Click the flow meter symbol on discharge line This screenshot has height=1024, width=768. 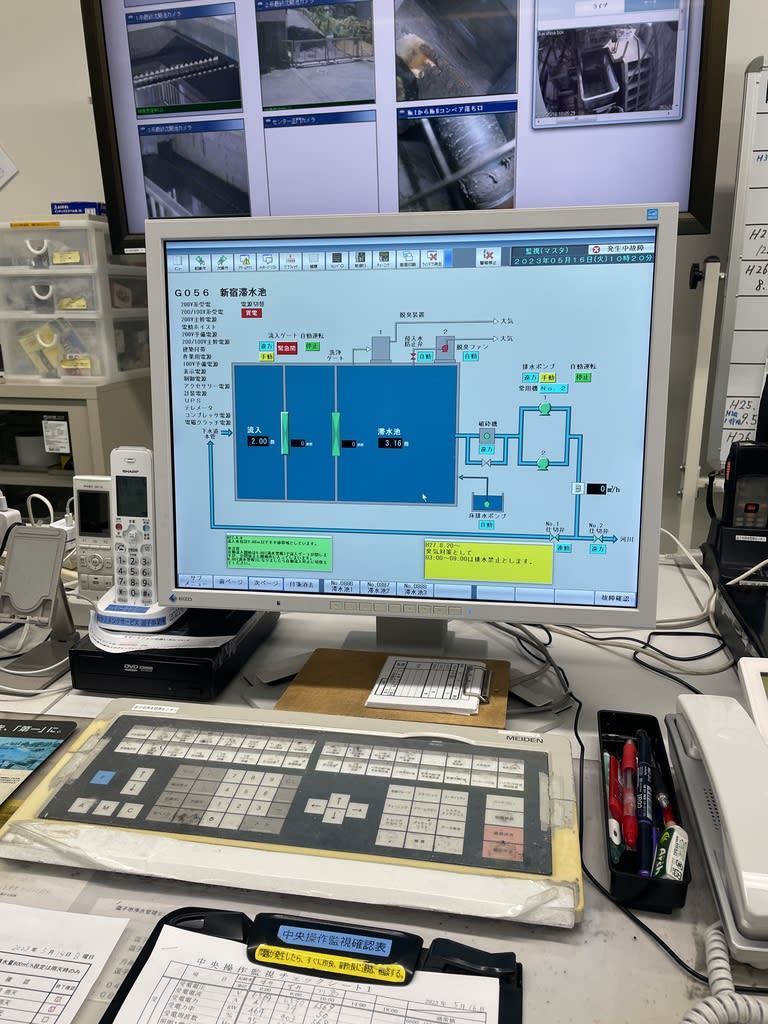577,489
